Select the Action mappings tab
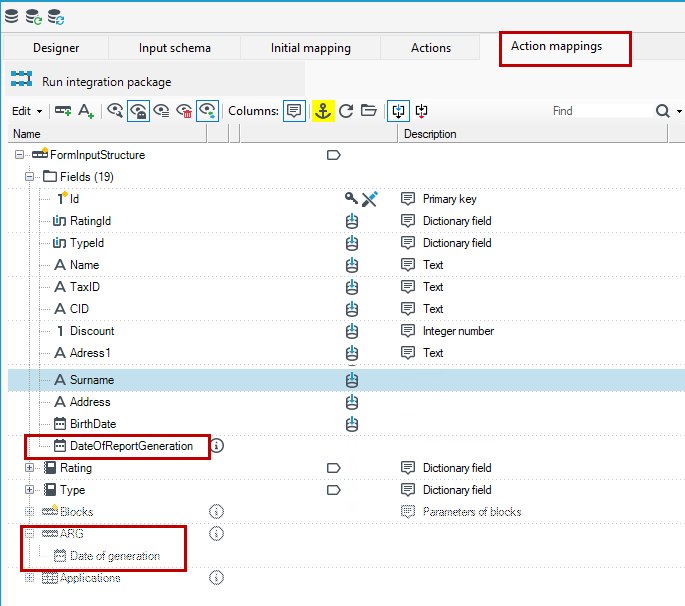The height and width of the screenshot is (606, 685). [557, 46]
